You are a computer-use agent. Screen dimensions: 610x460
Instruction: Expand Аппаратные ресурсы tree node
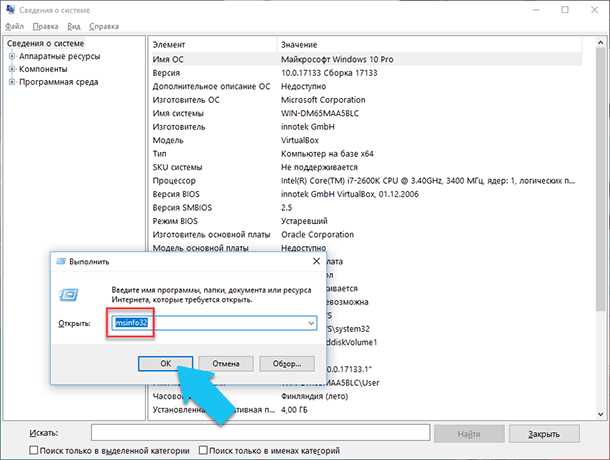(12, 56)
